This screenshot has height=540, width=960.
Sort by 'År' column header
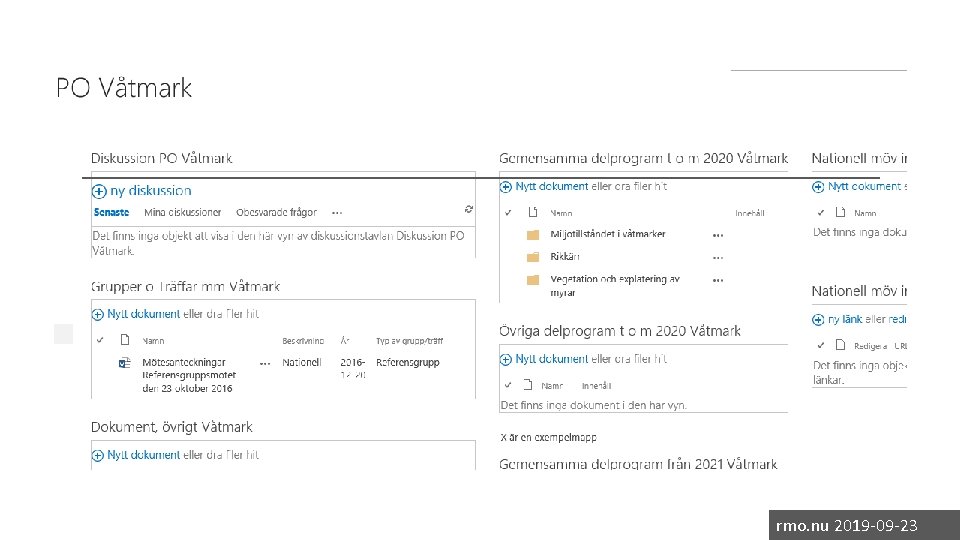[345, 340]
